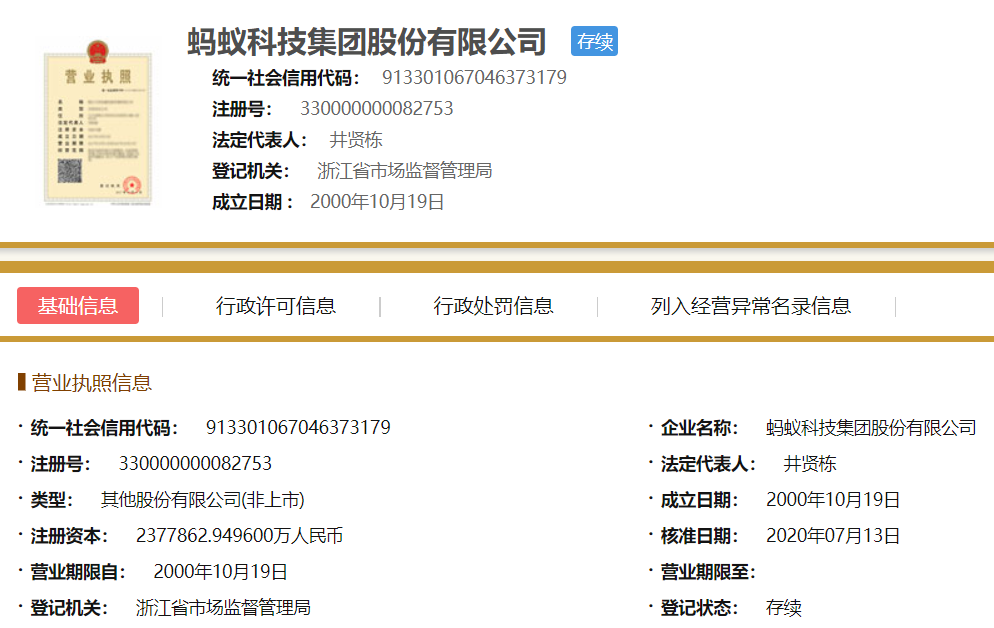
Task: Click the 类型 label
Action: [x=51, y=500]
